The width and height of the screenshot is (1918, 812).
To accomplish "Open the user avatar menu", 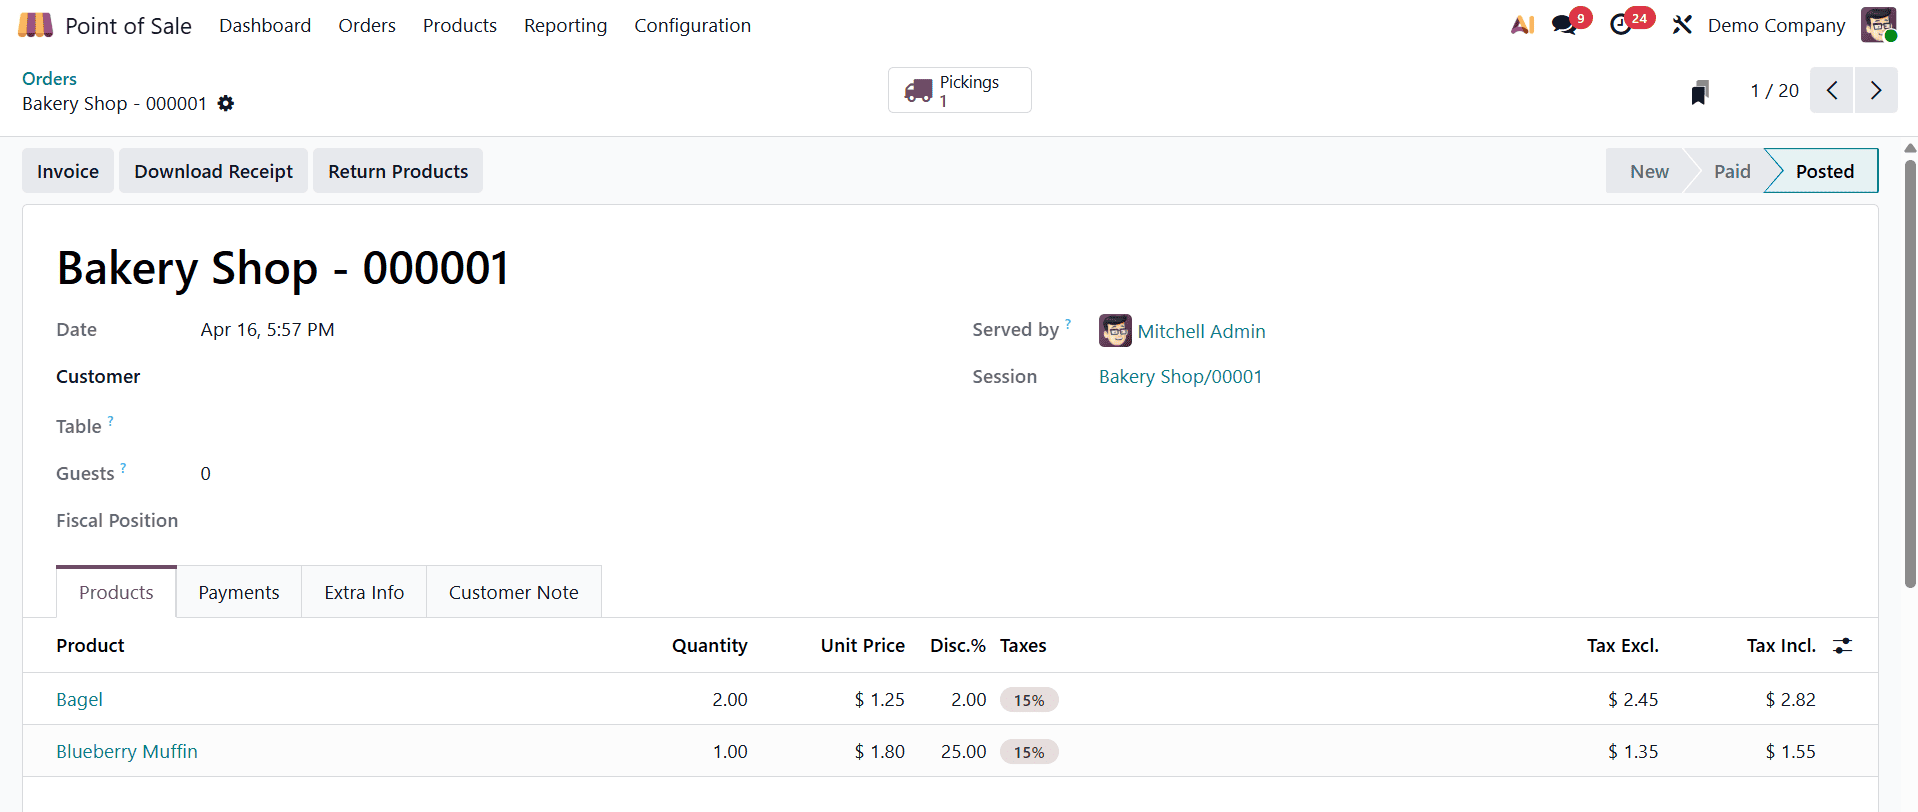I will click(x=1878, y=25).
